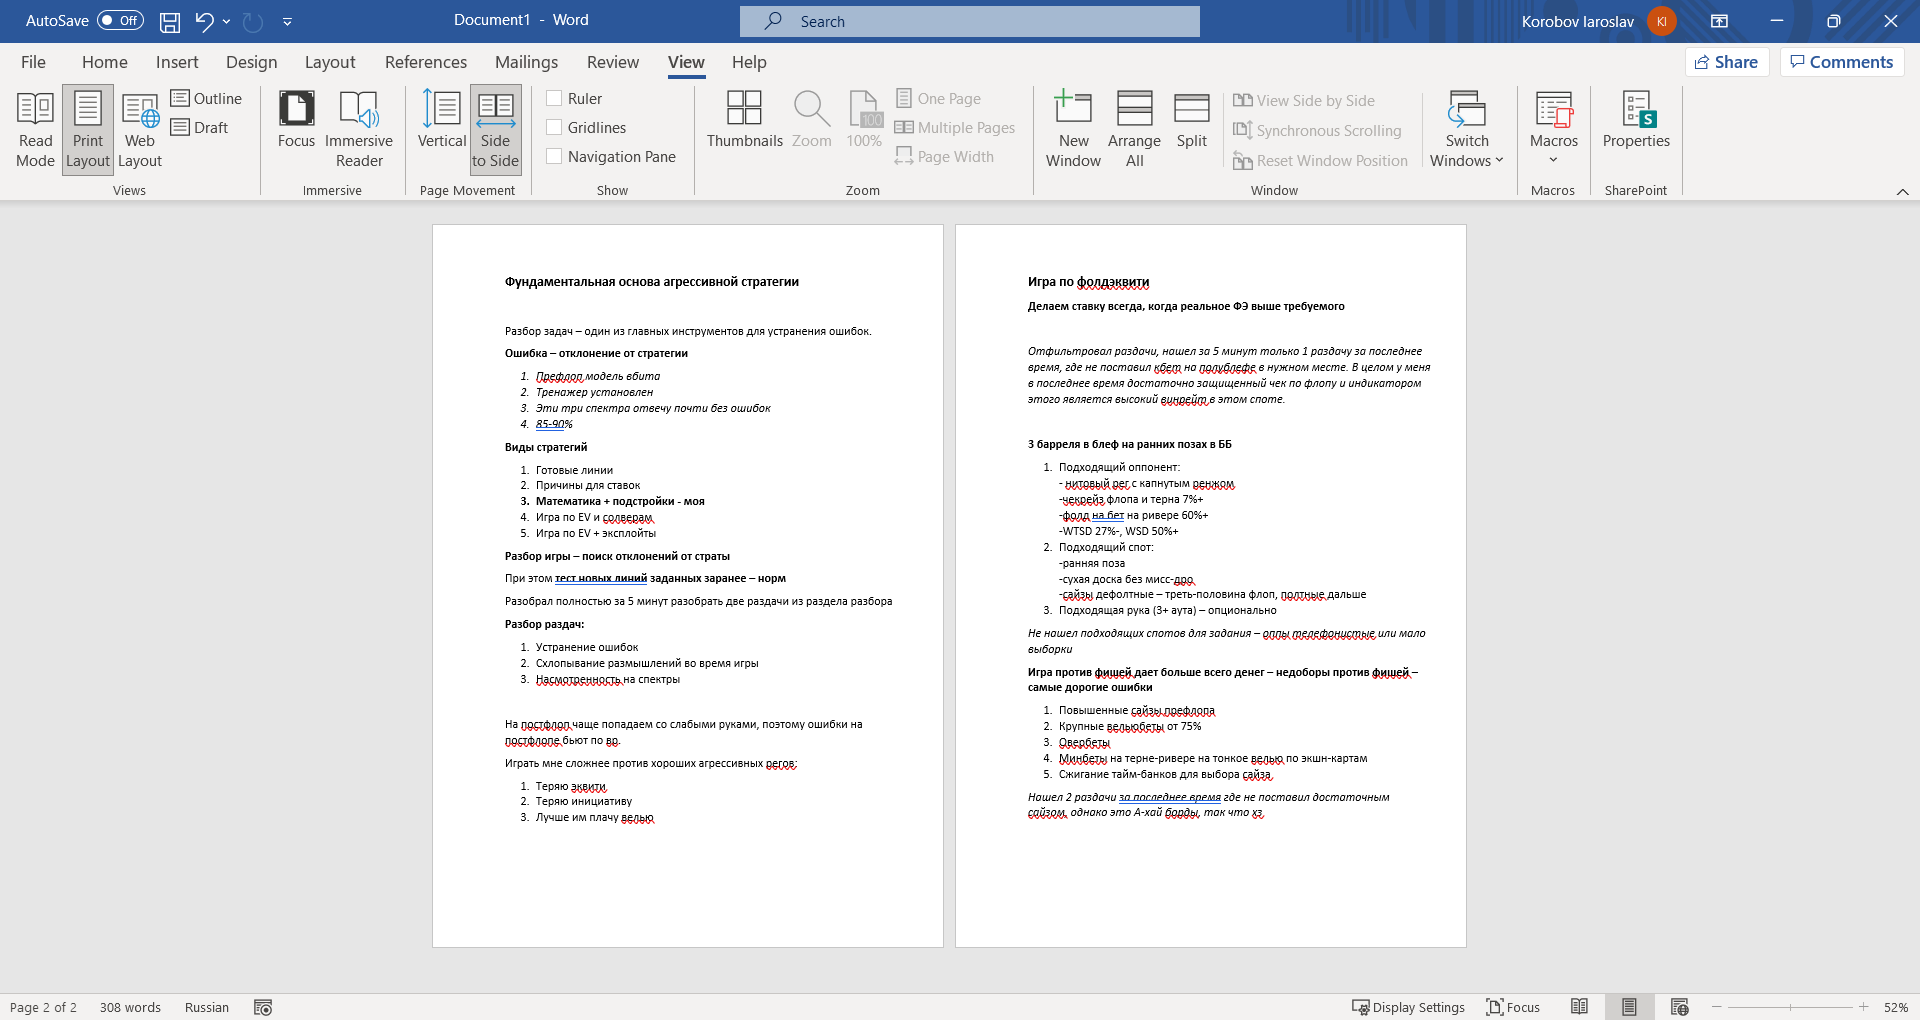The height and width of the screenshot is (1020, 1920).
Task: Open the Insert tab
Action: click(177, 62)
